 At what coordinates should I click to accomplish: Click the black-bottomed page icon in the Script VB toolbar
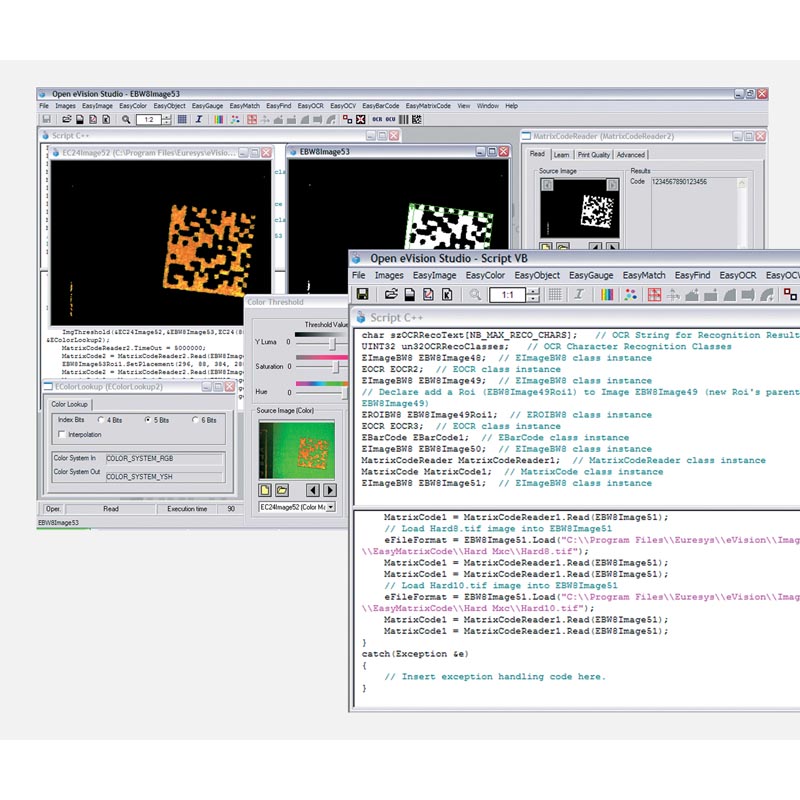click(410, 294)
